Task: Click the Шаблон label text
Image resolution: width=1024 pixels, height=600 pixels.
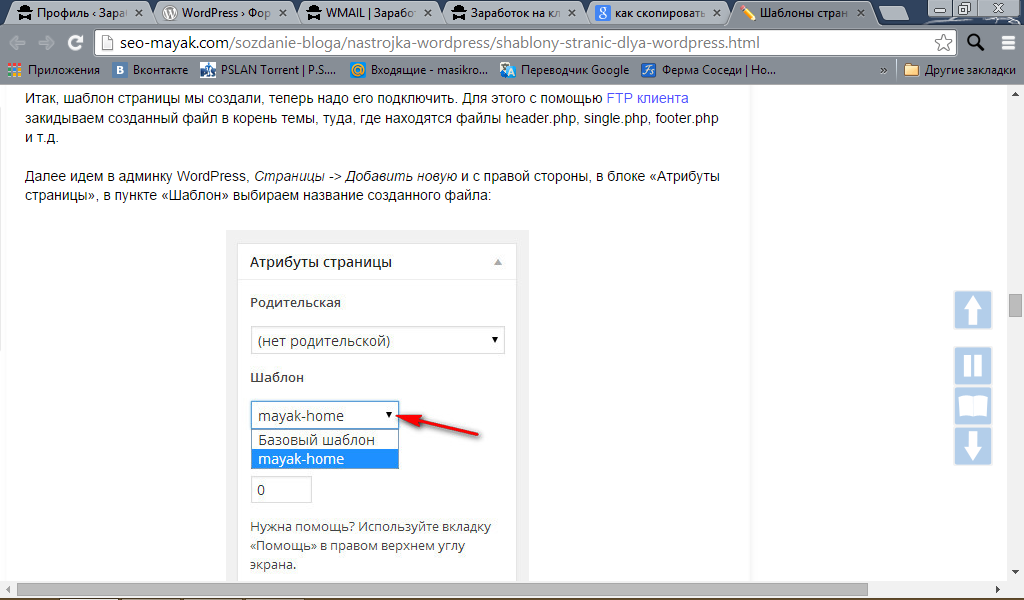Action: (277, 377)
